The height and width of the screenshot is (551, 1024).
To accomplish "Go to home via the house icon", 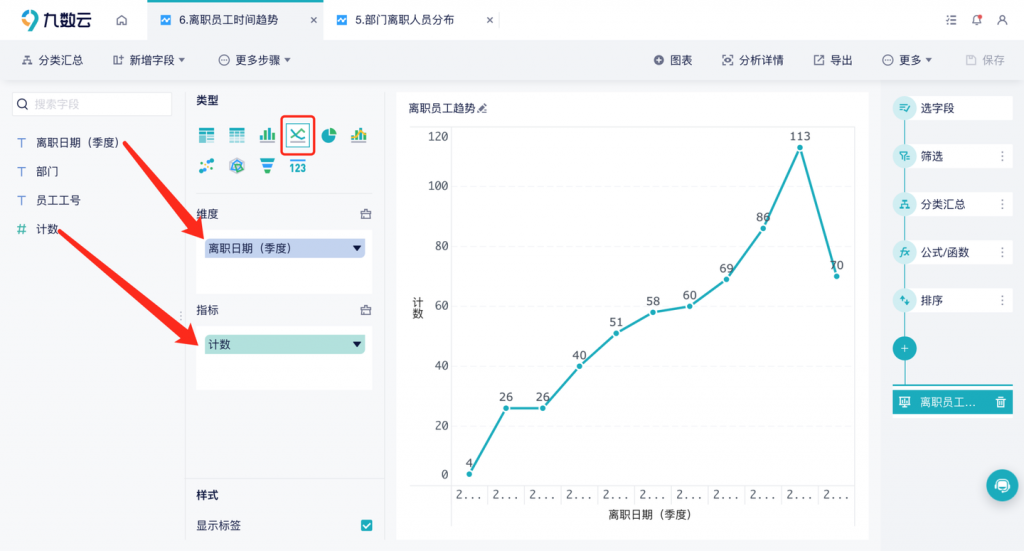I will coord(121,20).
